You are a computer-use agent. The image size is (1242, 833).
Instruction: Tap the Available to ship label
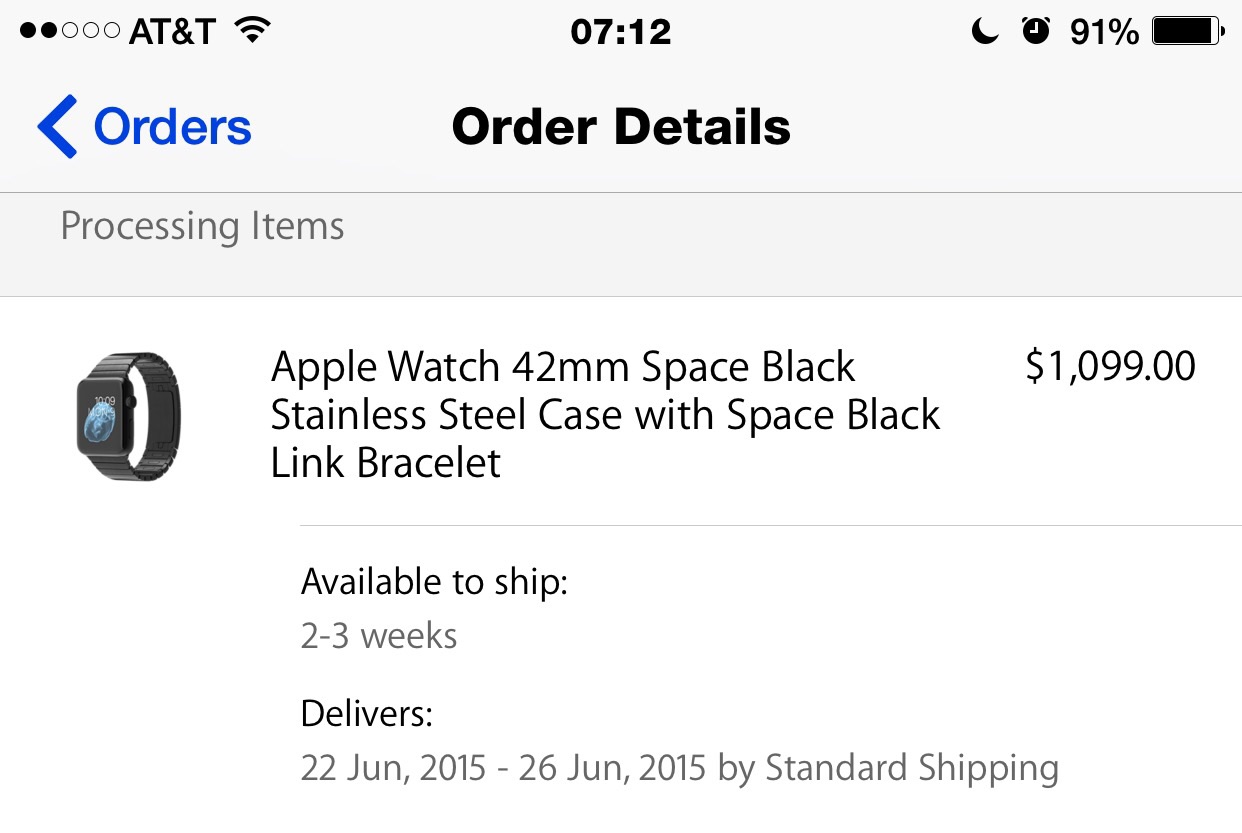click(434, 581)
